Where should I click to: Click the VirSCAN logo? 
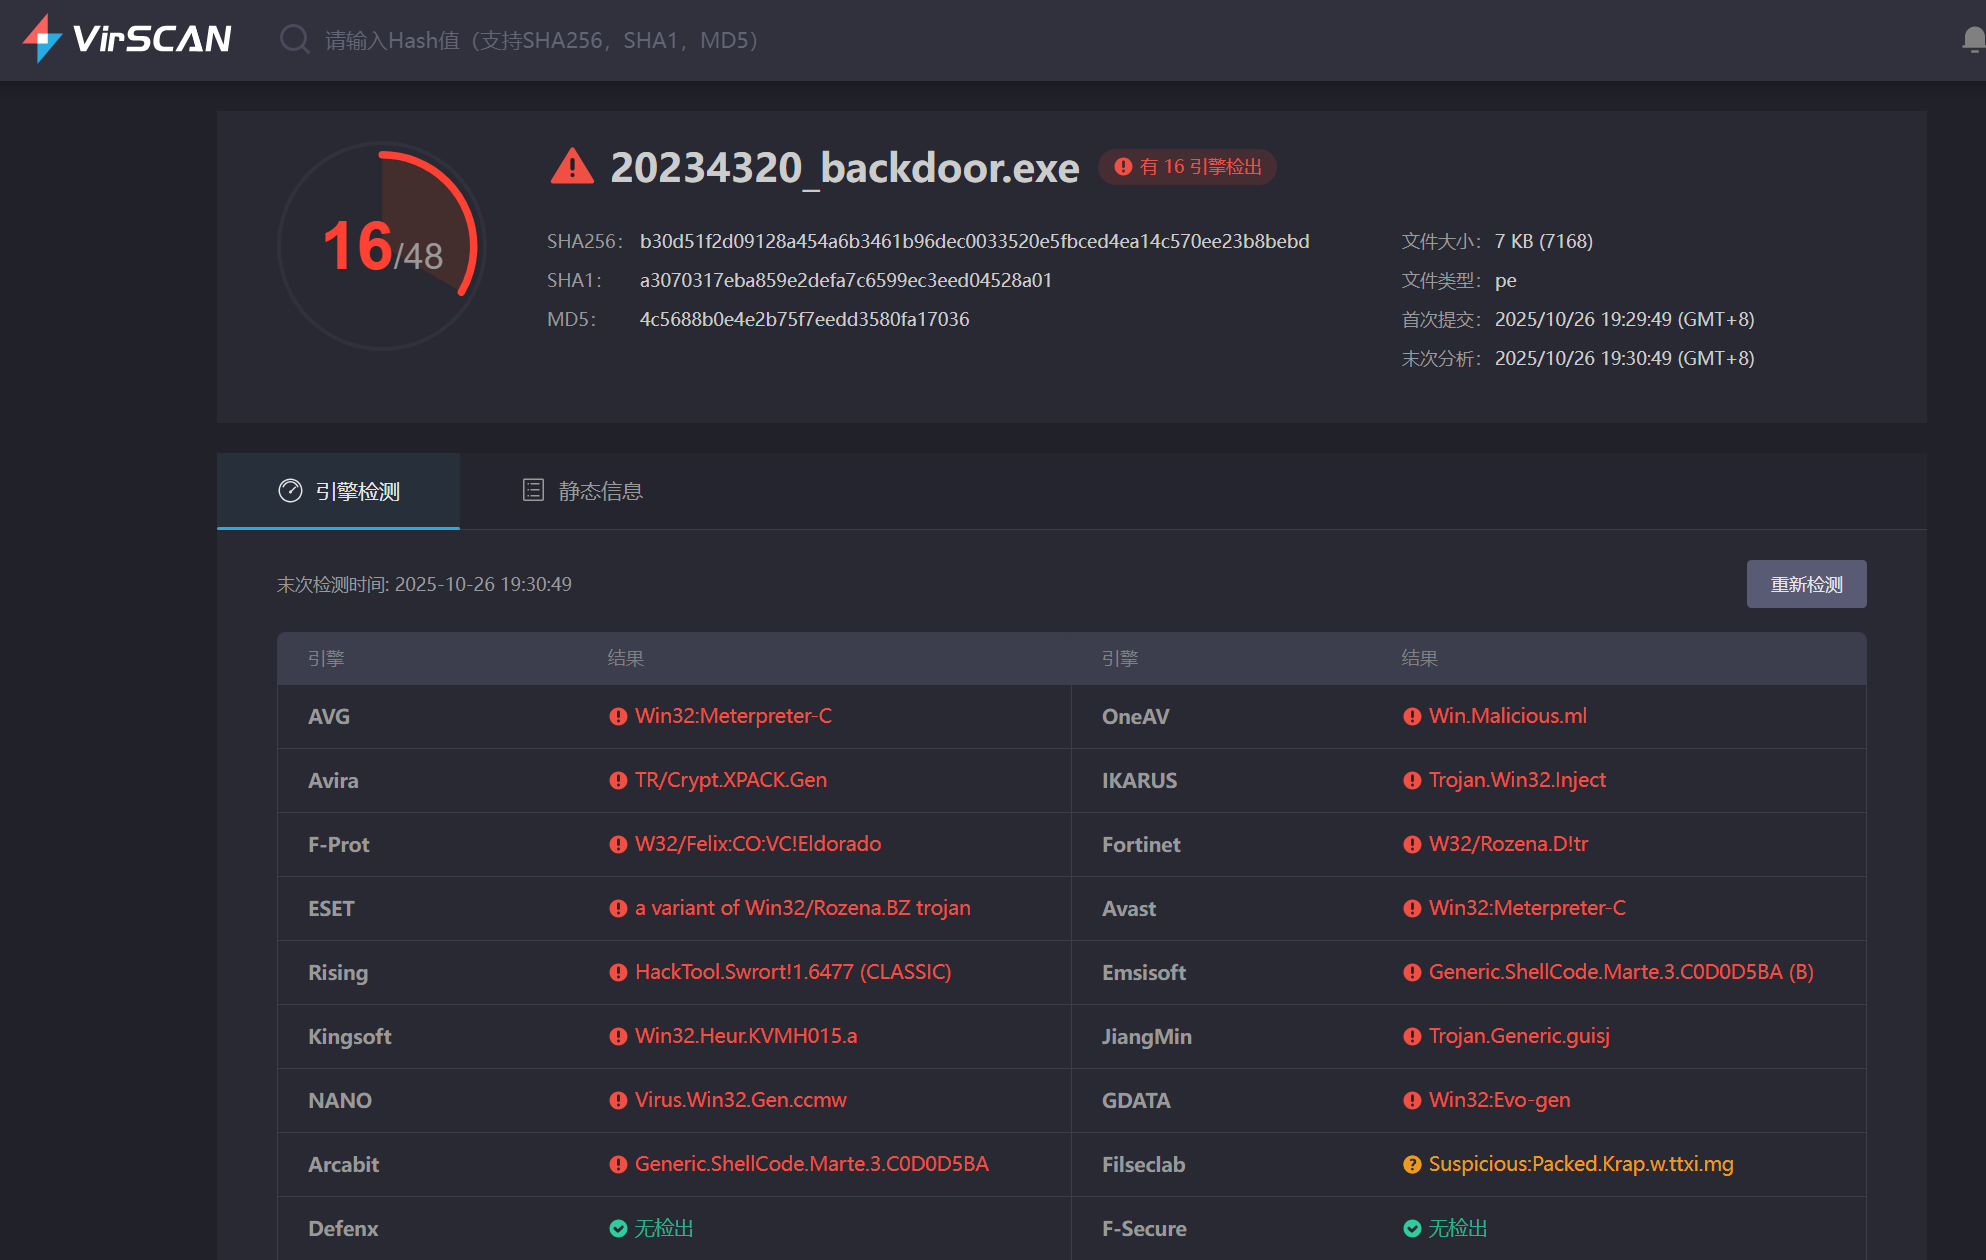click(128, 39)
